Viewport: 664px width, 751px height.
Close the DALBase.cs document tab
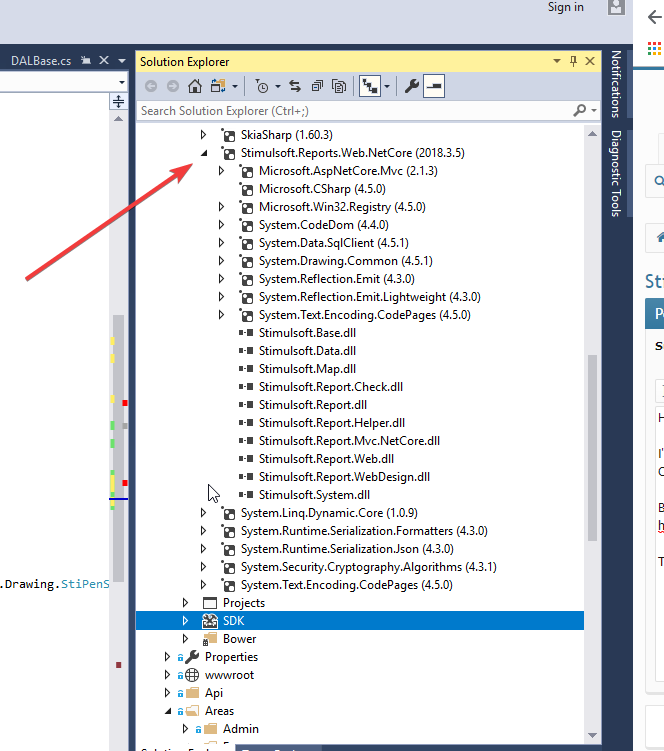103,61
